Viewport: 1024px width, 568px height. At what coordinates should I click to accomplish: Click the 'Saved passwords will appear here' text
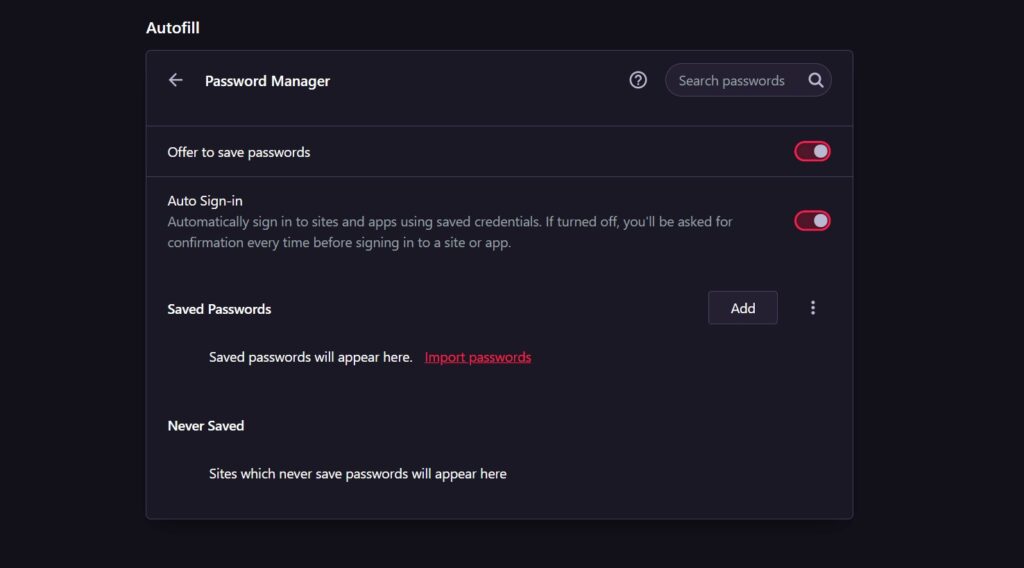[310, 357]
